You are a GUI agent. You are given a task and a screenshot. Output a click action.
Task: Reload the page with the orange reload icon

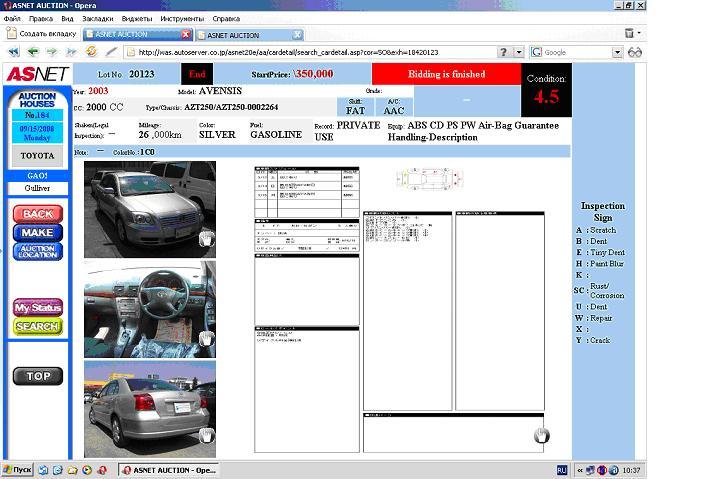tap(91, 51)
